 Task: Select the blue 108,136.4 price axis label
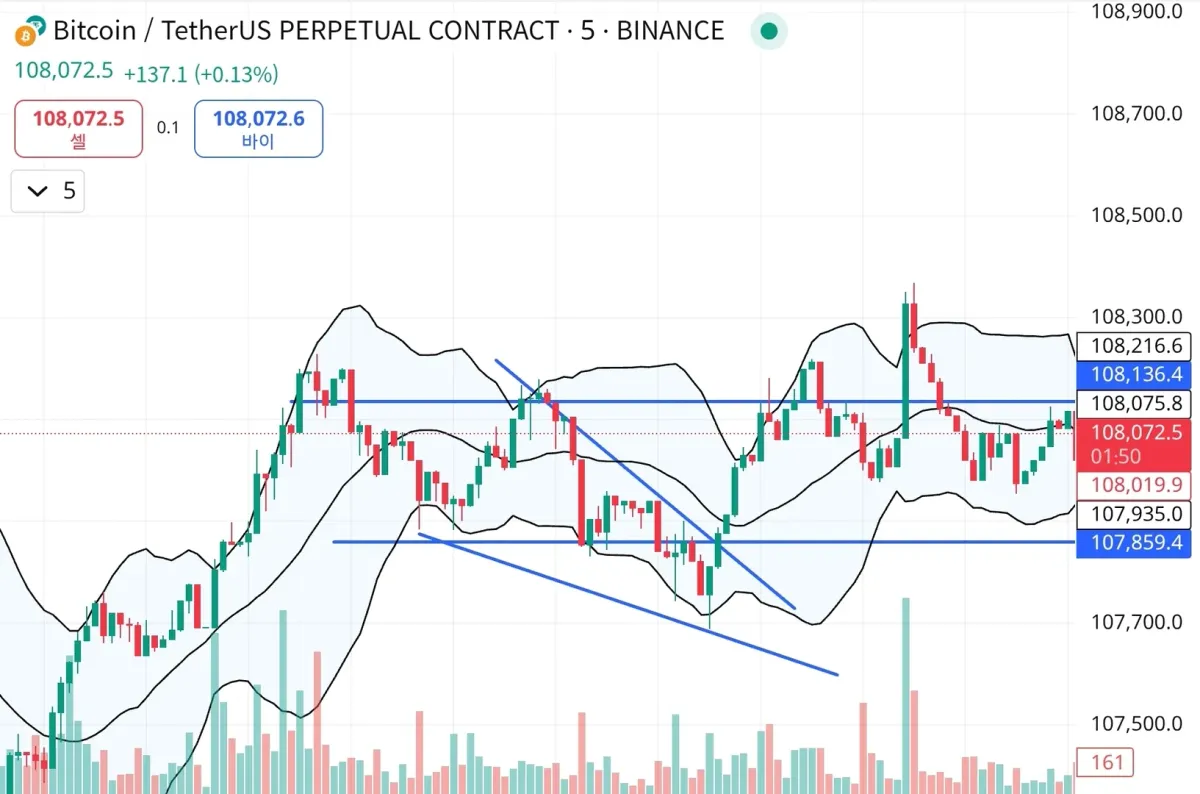click(1137, 375)
